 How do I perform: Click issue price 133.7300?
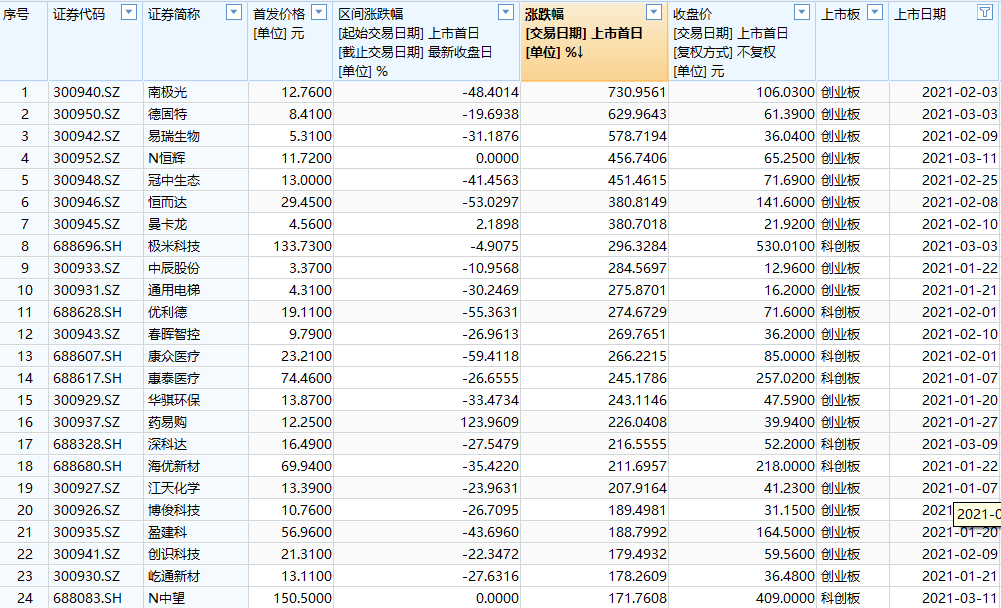coord(303,246)
